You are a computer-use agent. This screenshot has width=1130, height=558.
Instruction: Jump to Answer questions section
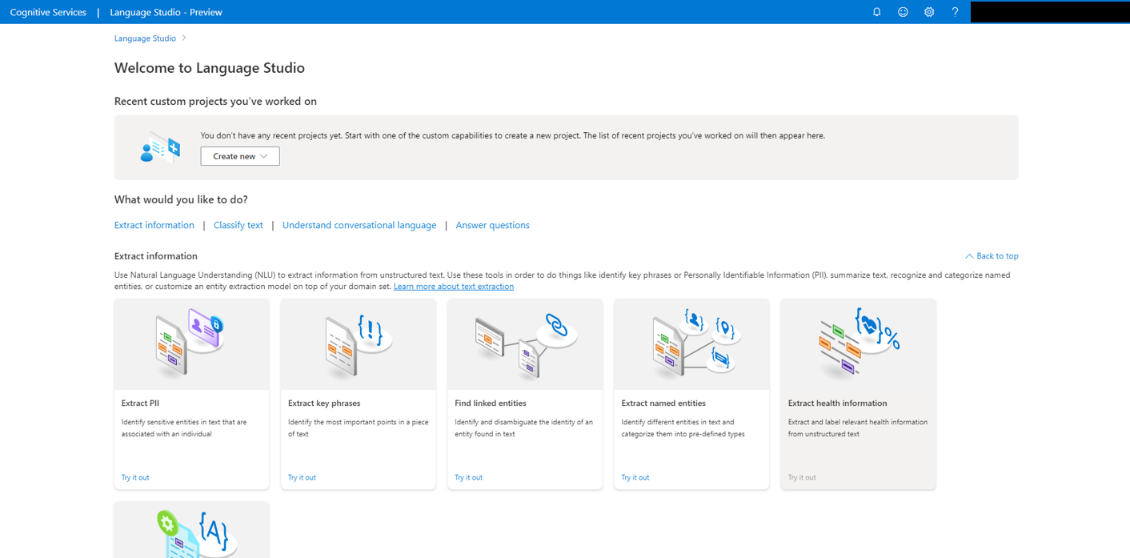click(493, 225)
